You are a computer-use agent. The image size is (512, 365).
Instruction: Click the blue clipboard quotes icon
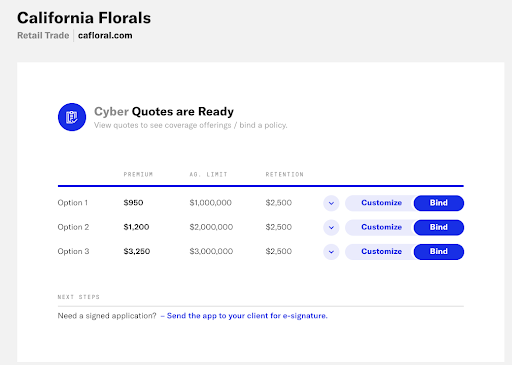click(x=72, y=117)
